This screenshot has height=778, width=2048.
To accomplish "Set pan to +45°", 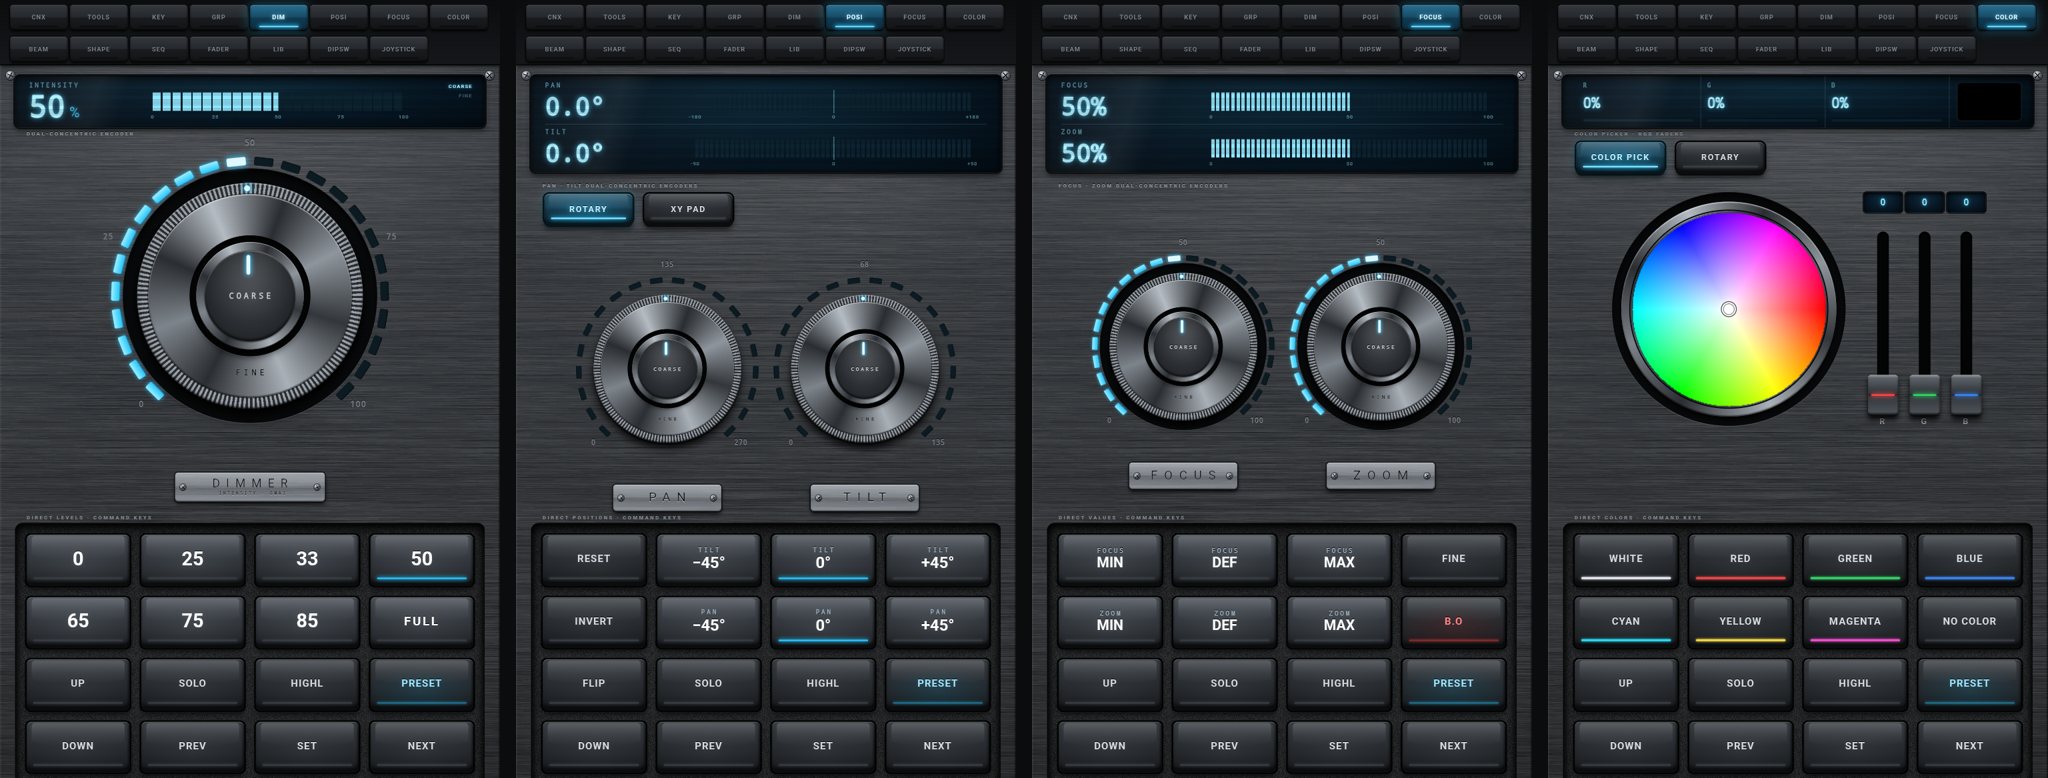I will 937,621.
